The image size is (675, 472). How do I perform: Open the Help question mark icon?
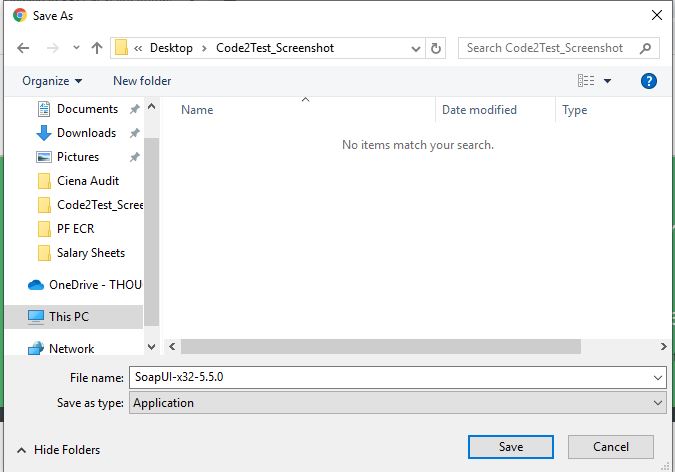[x=649, y=81]
